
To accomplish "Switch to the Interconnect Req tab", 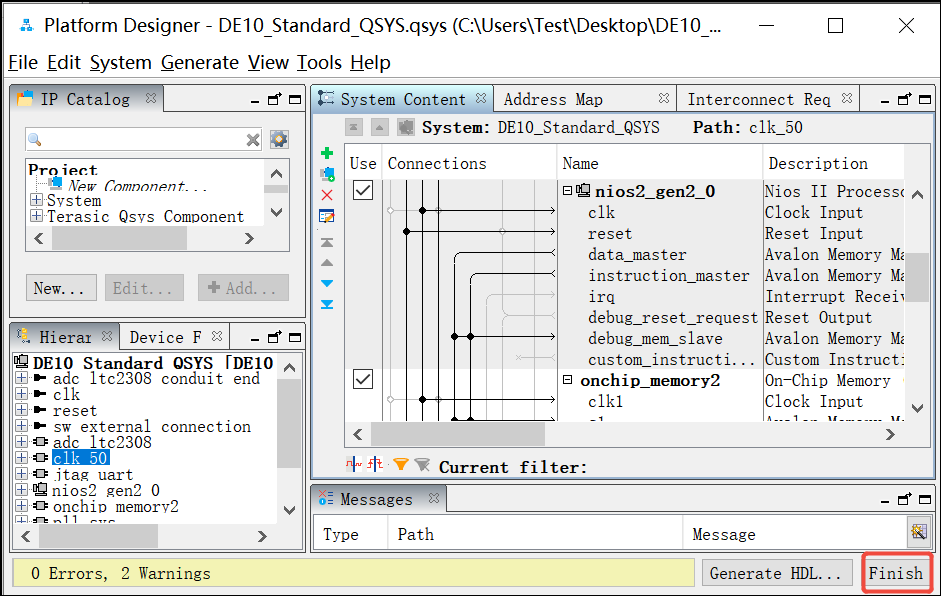I will coord(759,99).
